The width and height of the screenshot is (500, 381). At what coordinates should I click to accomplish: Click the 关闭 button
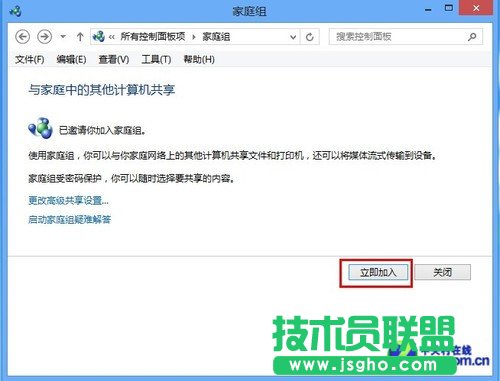(x=443, y=272)
